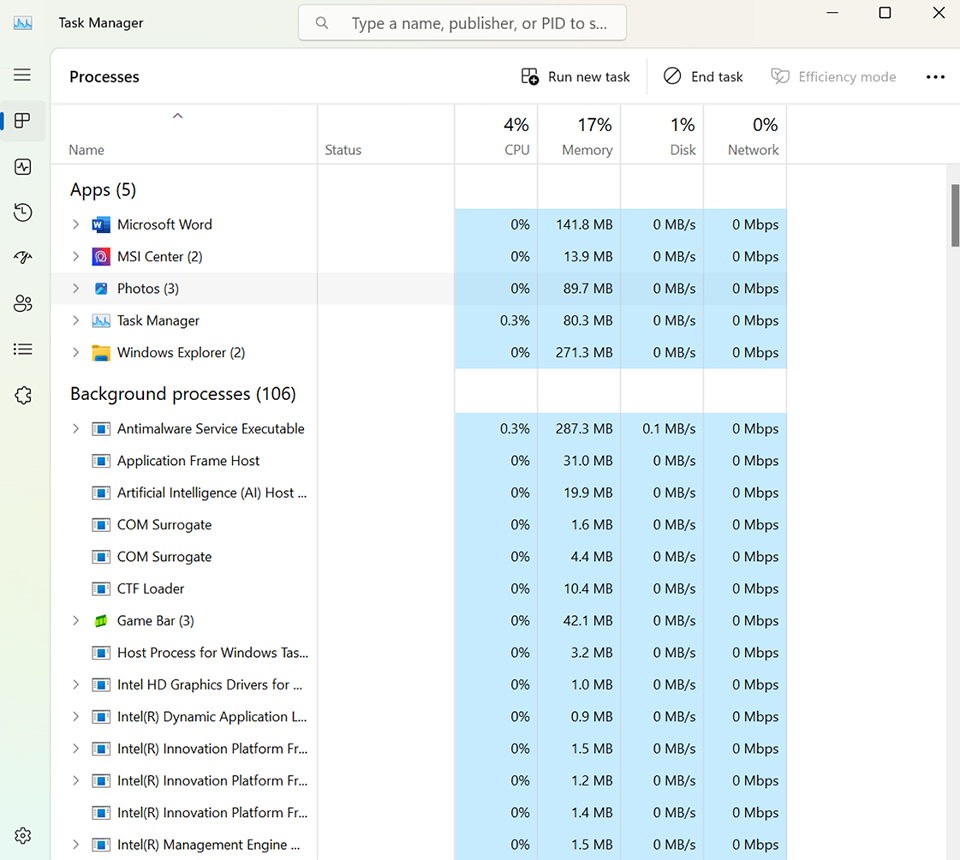The height and width of the screenshot is (860, 960).
Task: Expand the Game Bar (3) group
Action: (x=75, y=621)
